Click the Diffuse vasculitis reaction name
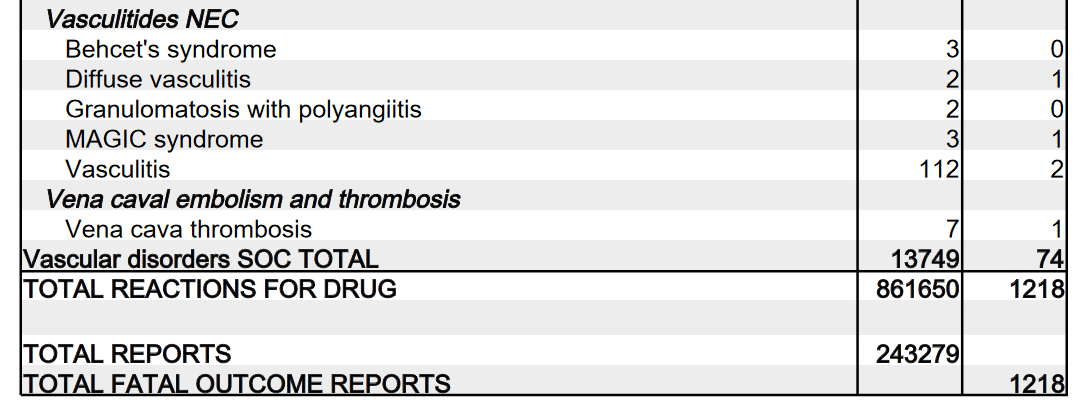This screenshot has height=408, width=1083. (x=158, y=79)
